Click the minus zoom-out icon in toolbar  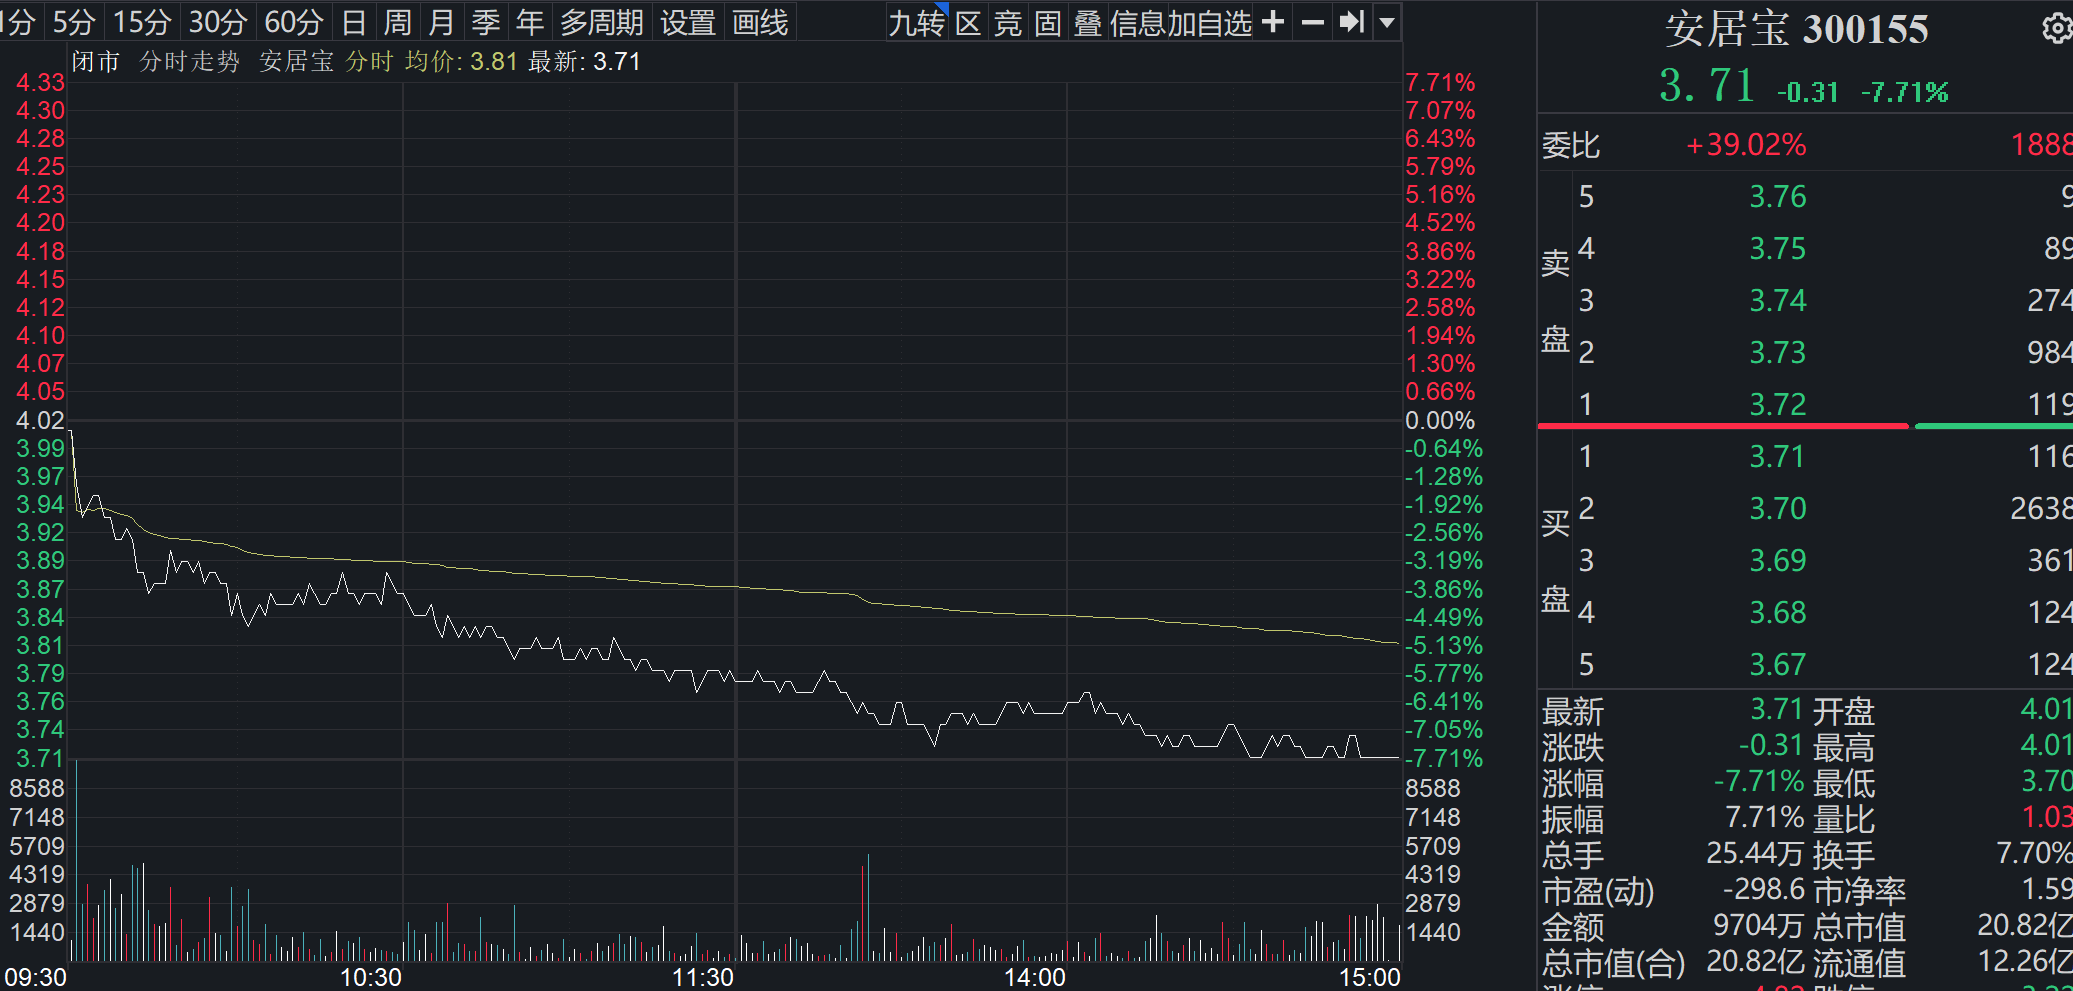(1313, 22)
